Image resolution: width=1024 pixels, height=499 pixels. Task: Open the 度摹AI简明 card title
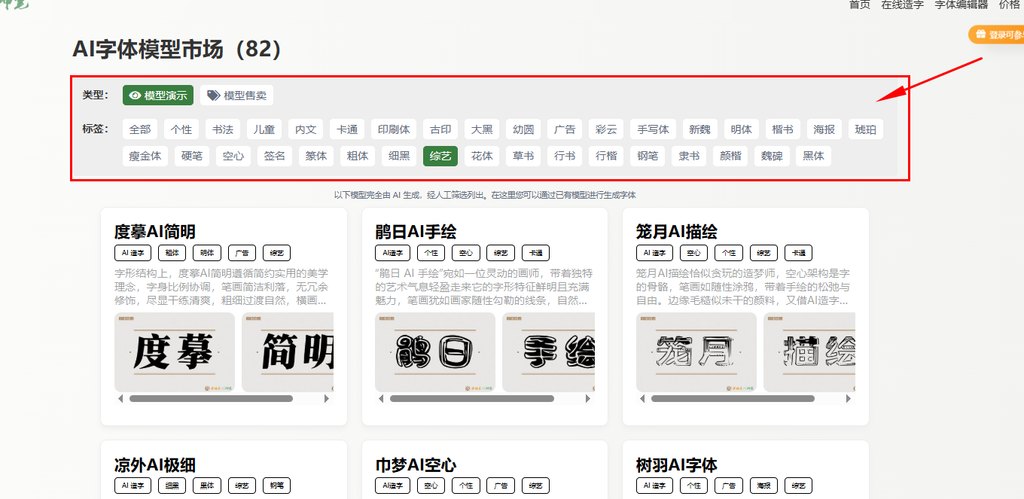click(155, 231)
